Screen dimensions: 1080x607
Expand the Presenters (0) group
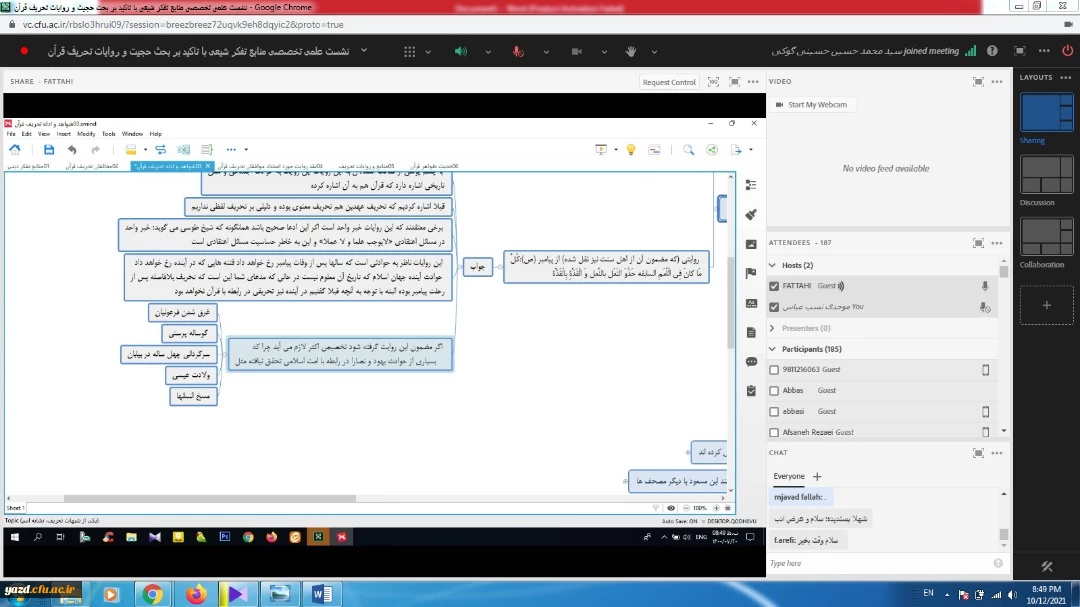tap(772, 328)
